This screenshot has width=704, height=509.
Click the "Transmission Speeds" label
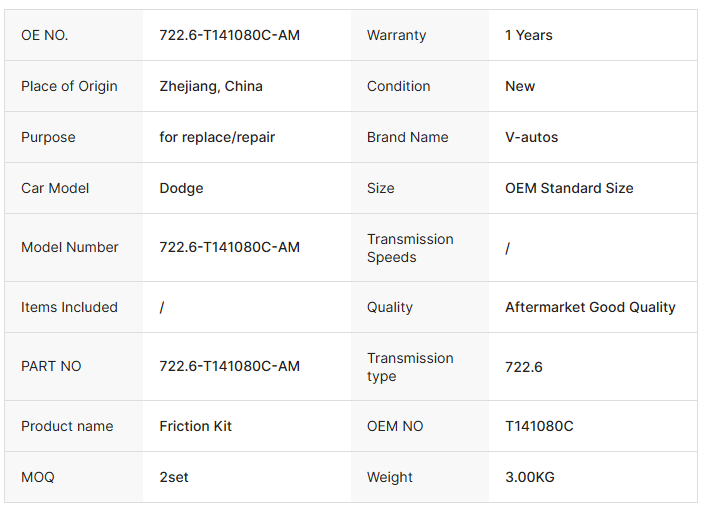click(410, 248)
